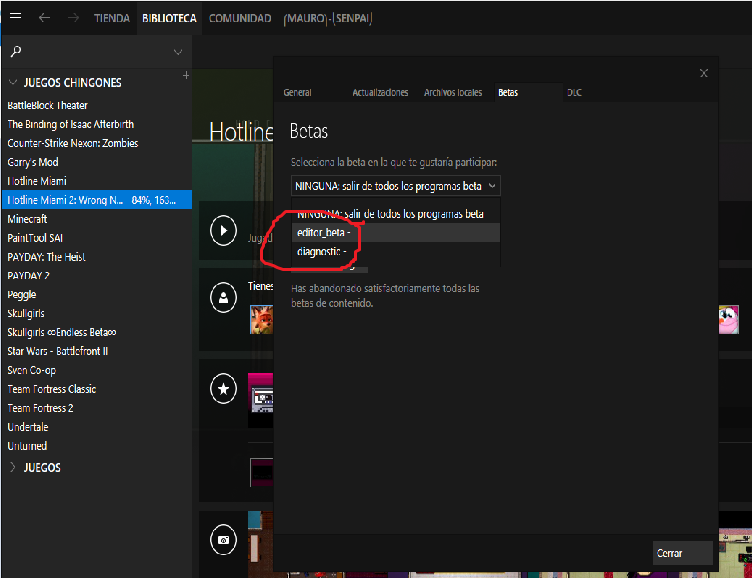Select Hotline Miami 2: Wrong Number row
The height and width of the screenshot is (578, 752).
(97, 200)
